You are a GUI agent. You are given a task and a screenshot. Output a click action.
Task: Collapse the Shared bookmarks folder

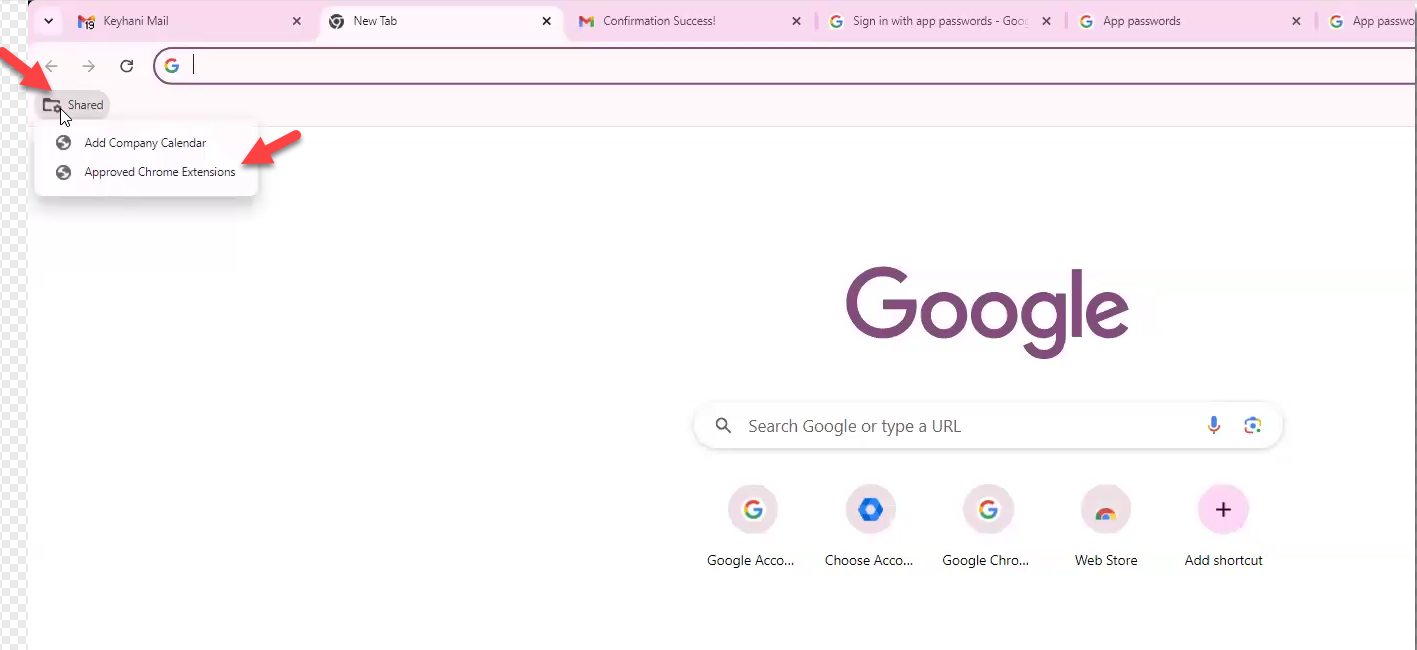(x=73, y=105)
